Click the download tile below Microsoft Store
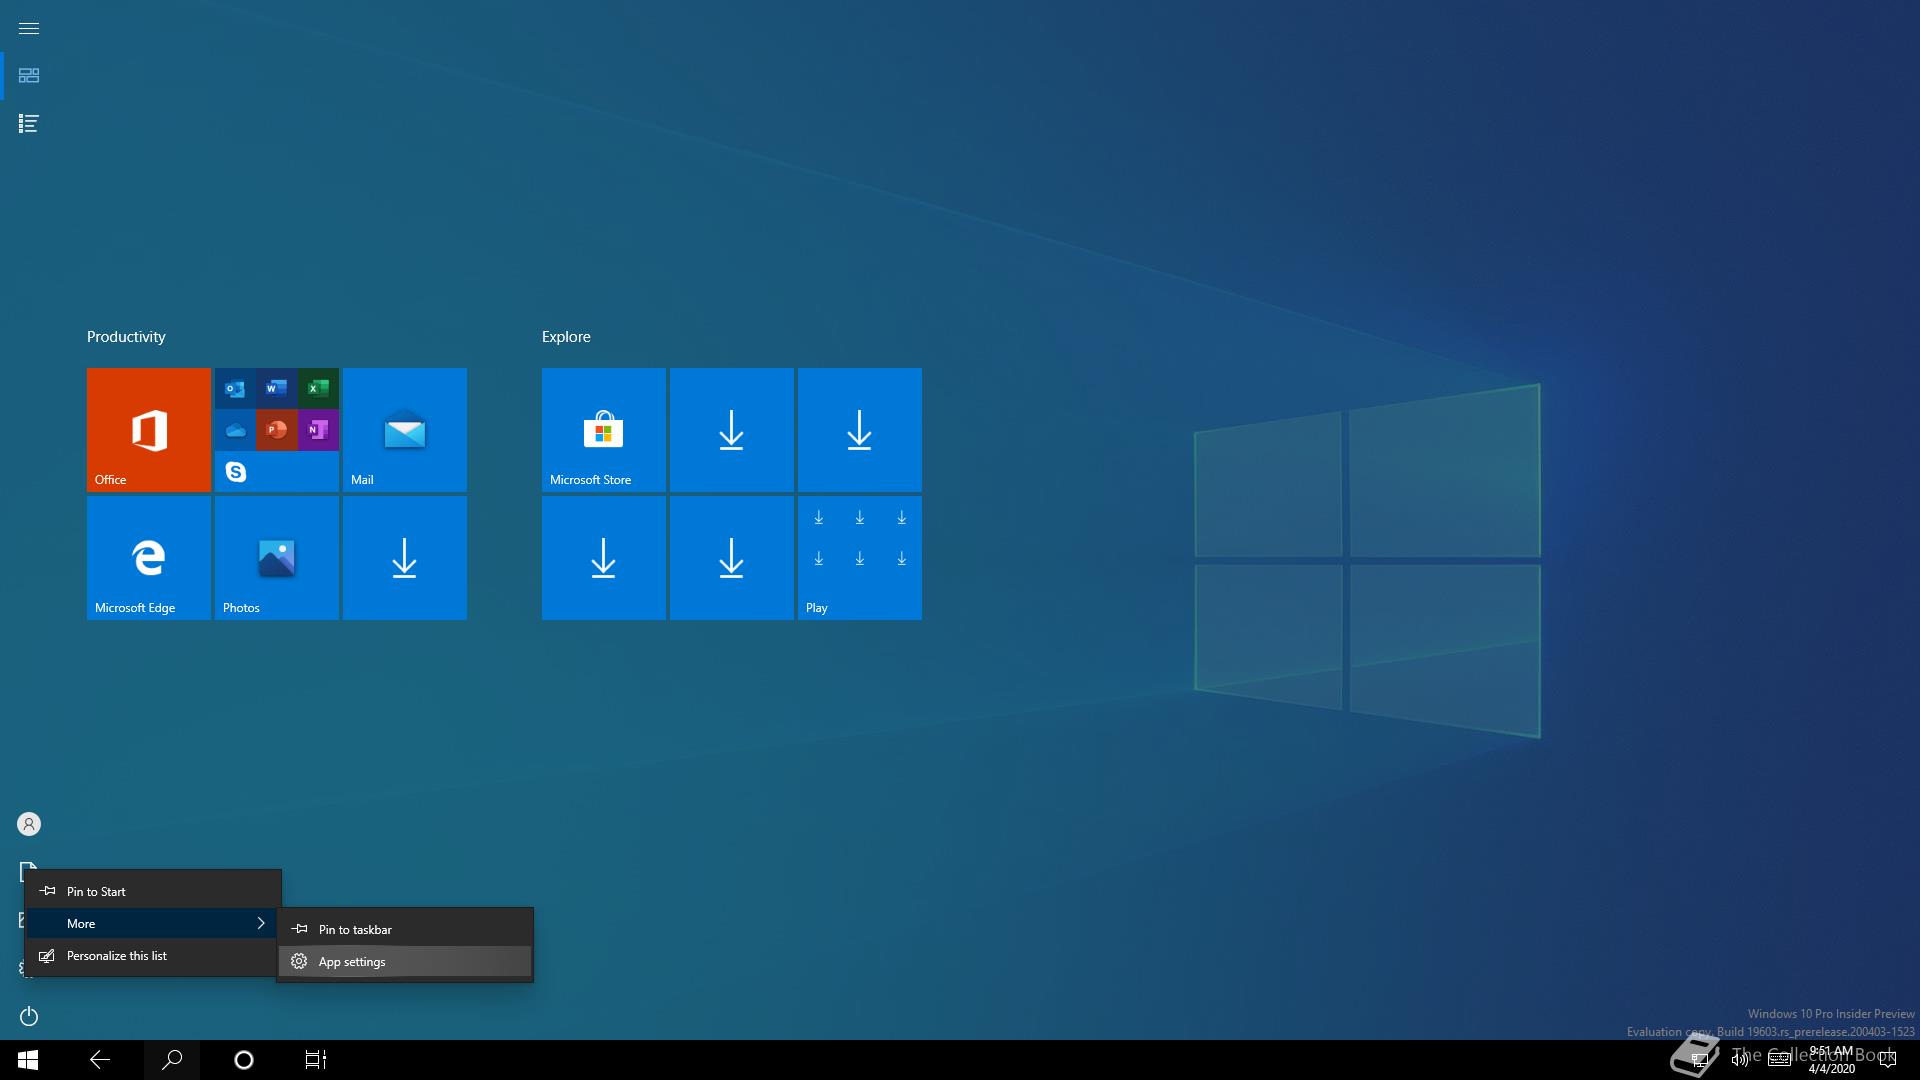 (604, 558)
